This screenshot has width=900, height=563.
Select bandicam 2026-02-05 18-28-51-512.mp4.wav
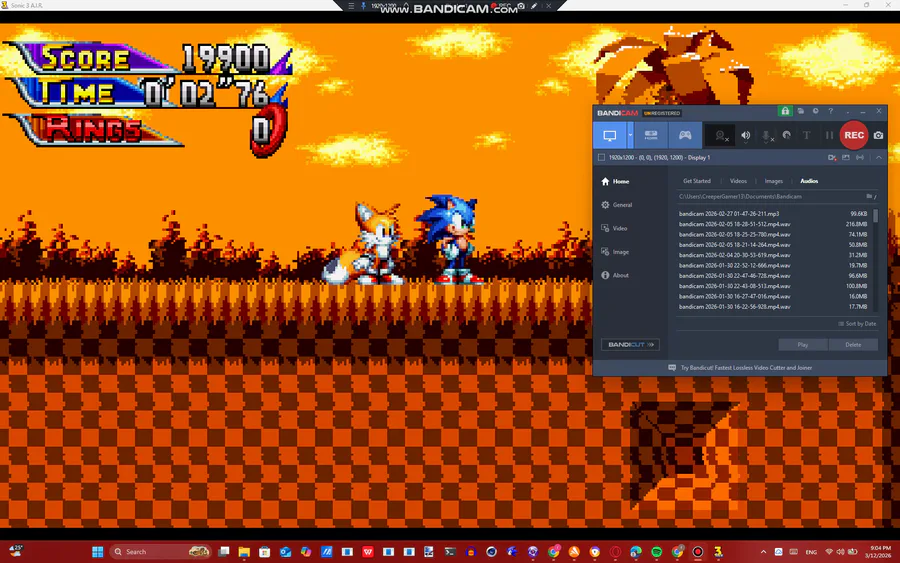pos(773,224)
